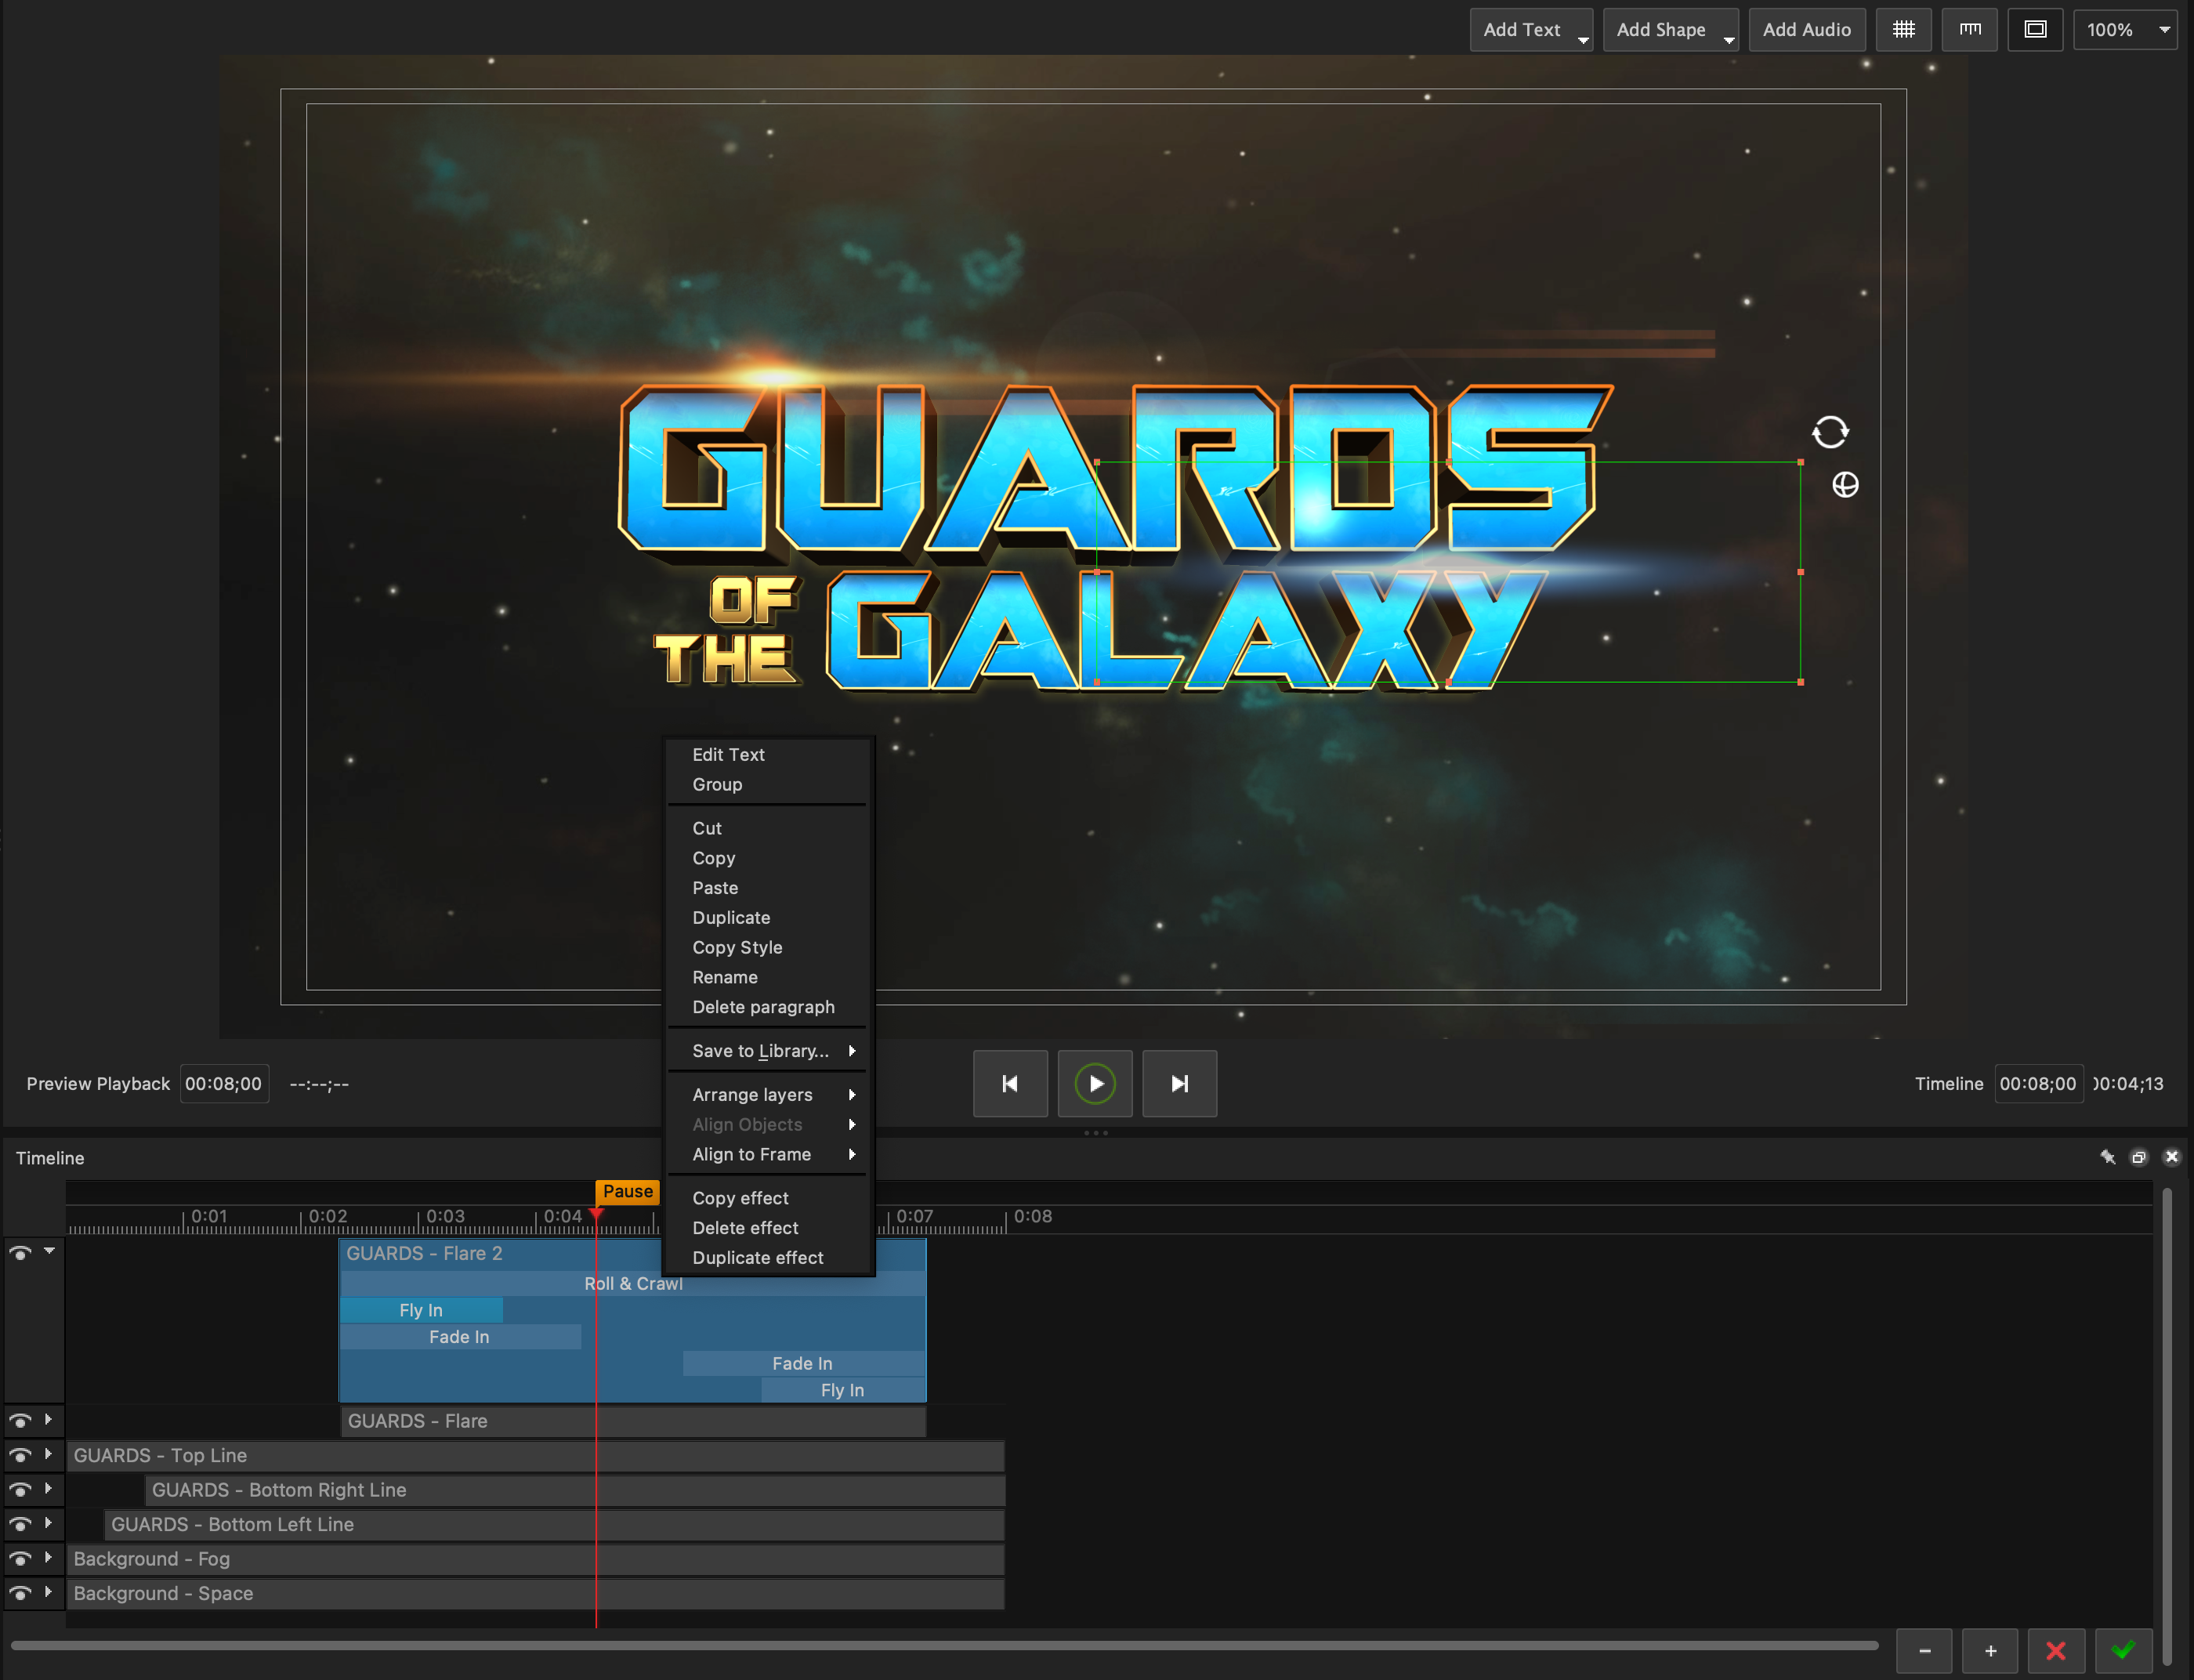Toggle the rulers icon in toolbar
2194x1680 pixels.
click(x=1969, y=30)
